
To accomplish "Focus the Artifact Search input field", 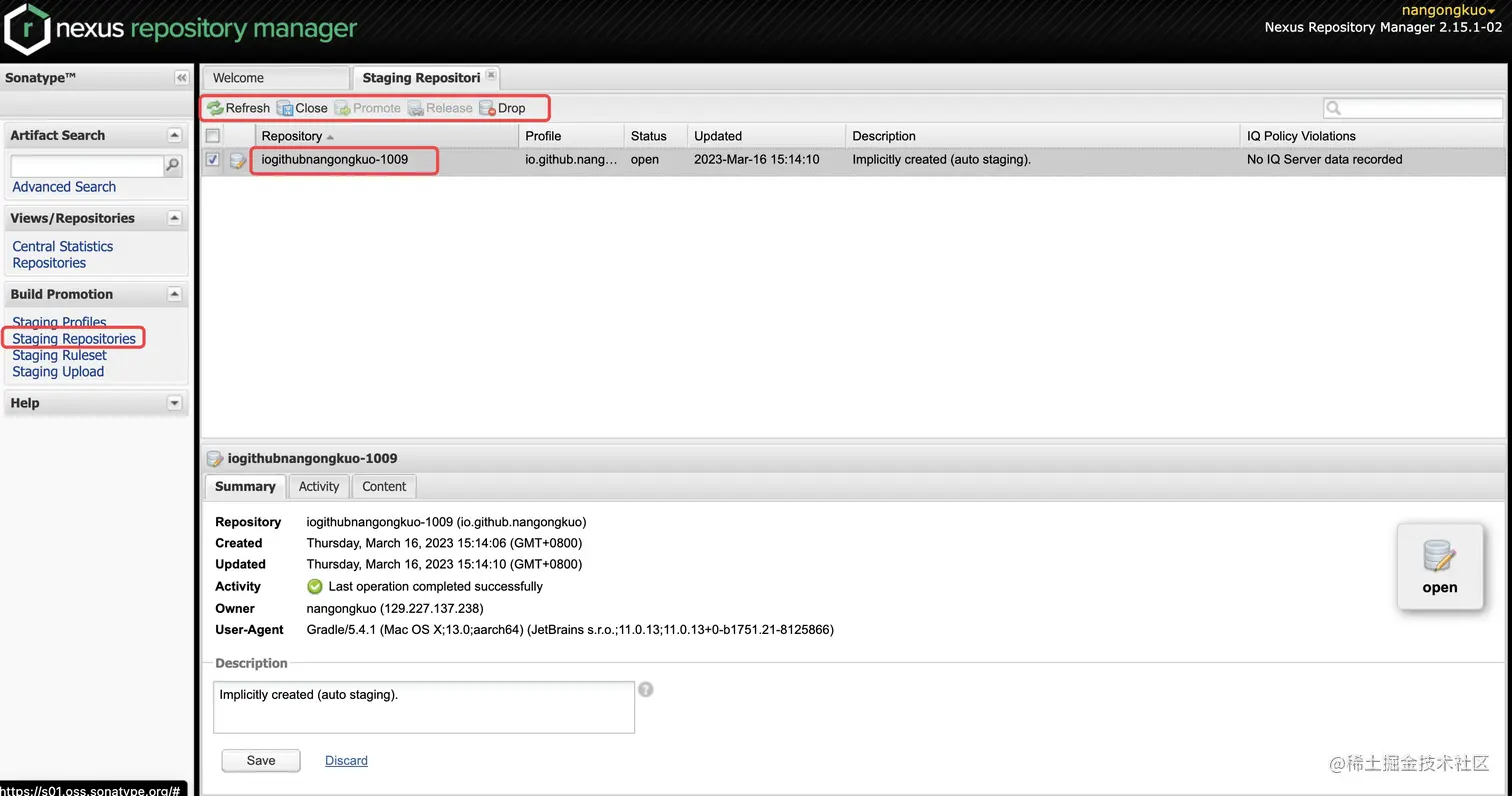I will (x=86, y=165).
